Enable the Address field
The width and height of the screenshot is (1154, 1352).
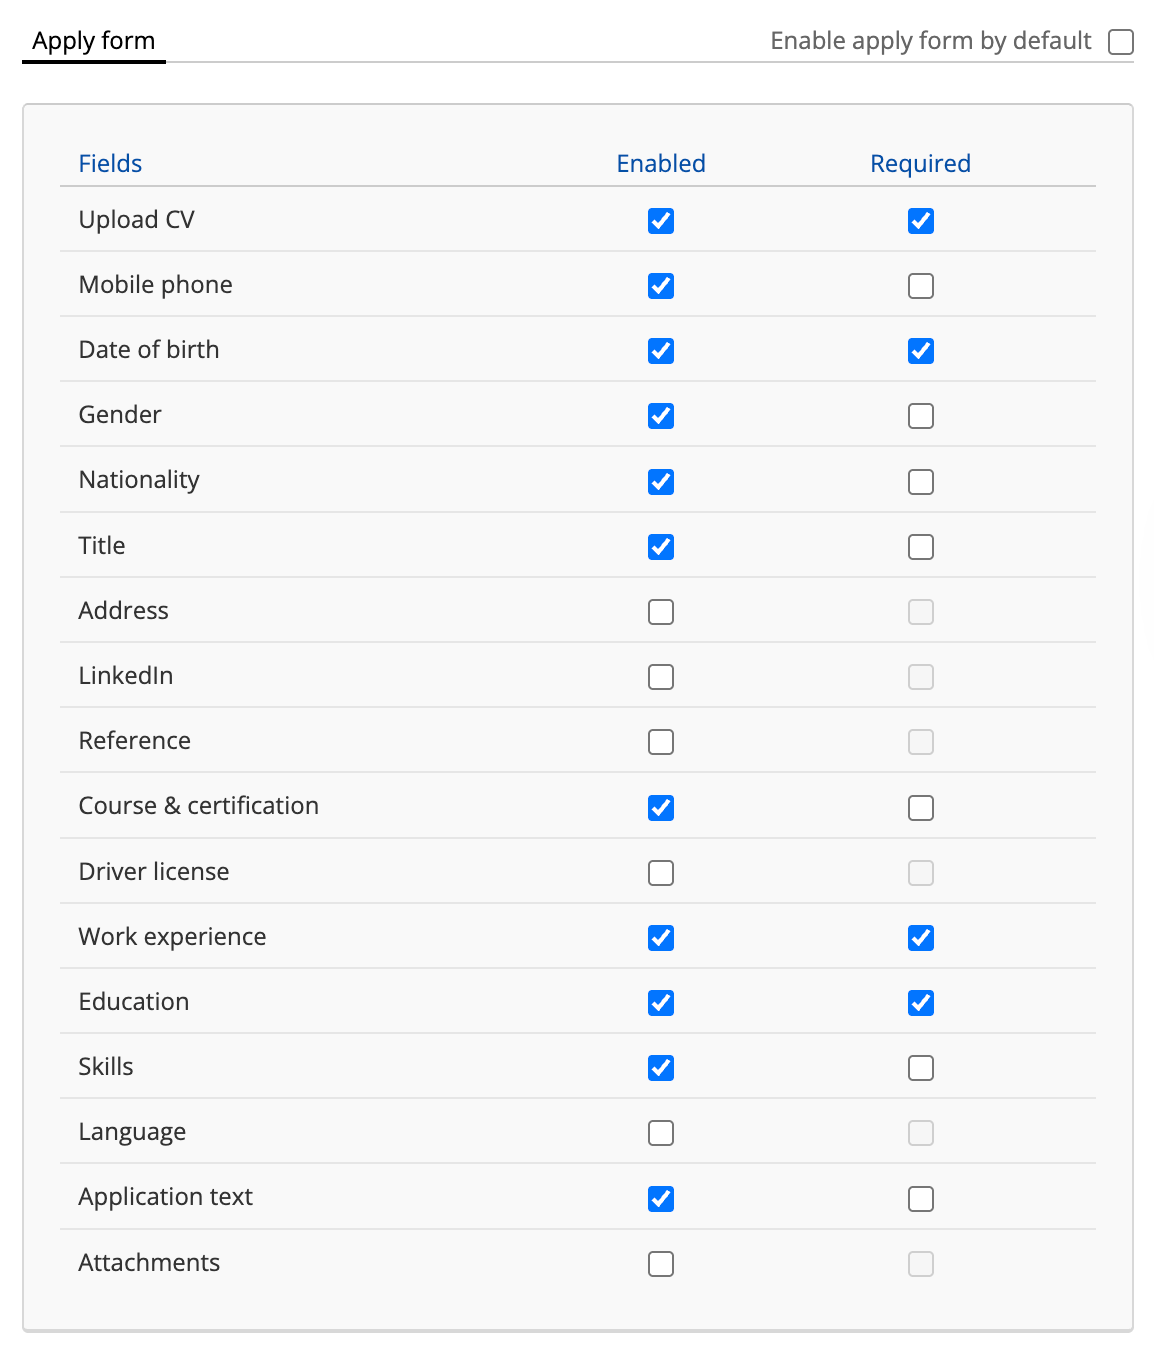(661, 612)
